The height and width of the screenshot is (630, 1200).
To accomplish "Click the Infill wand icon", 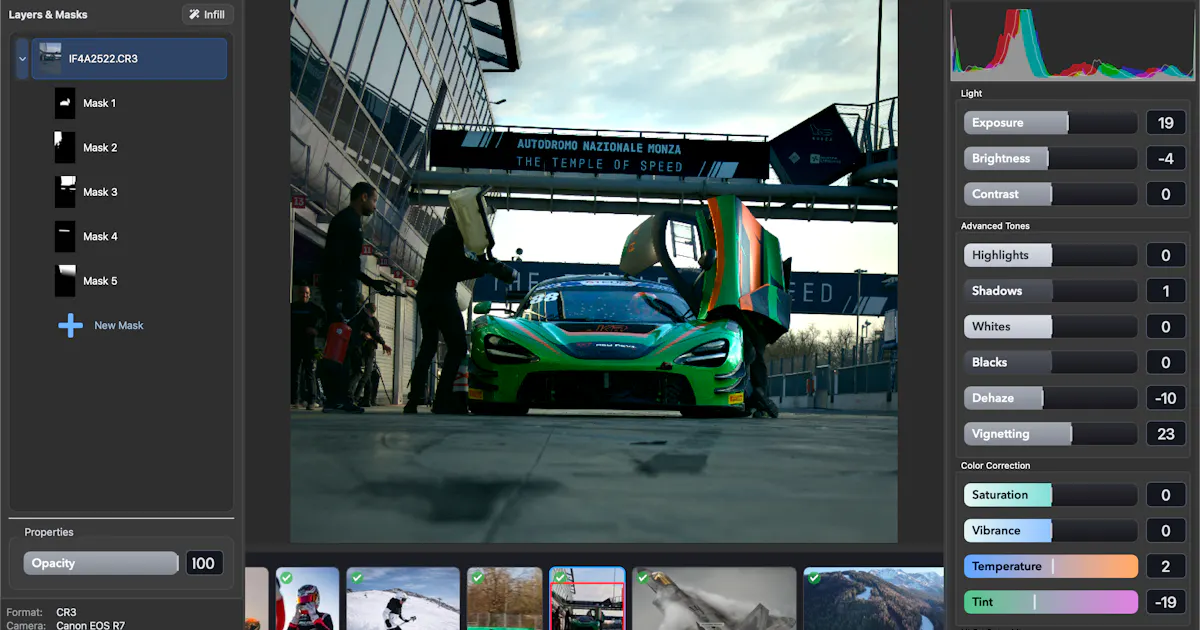I will [195, 15].
